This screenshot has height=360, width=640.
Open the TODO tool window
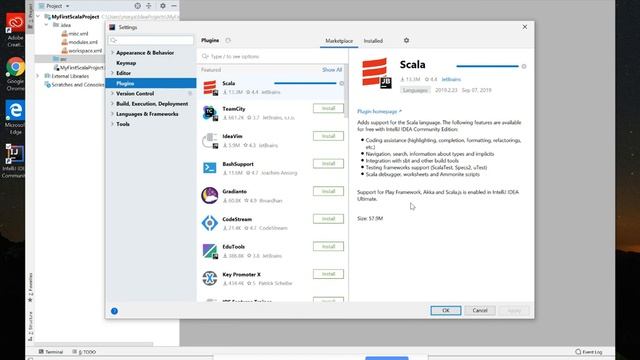tap(84, 352)
